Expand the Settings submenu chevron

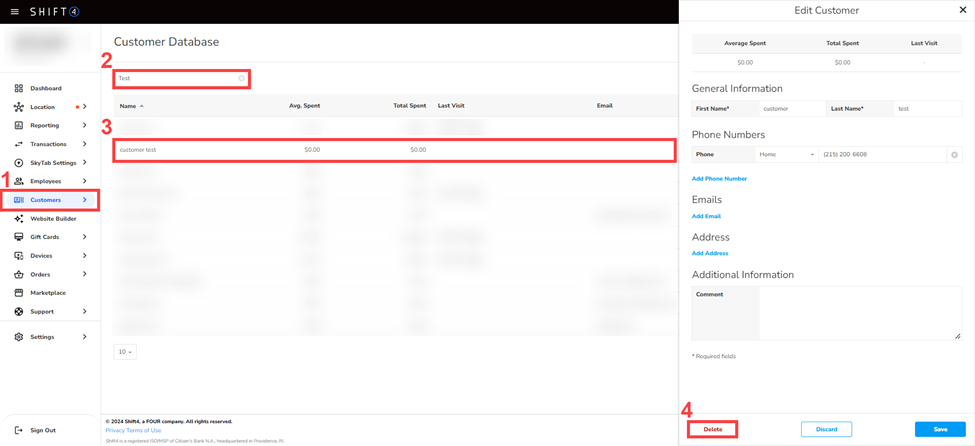(x=85, y=337)
